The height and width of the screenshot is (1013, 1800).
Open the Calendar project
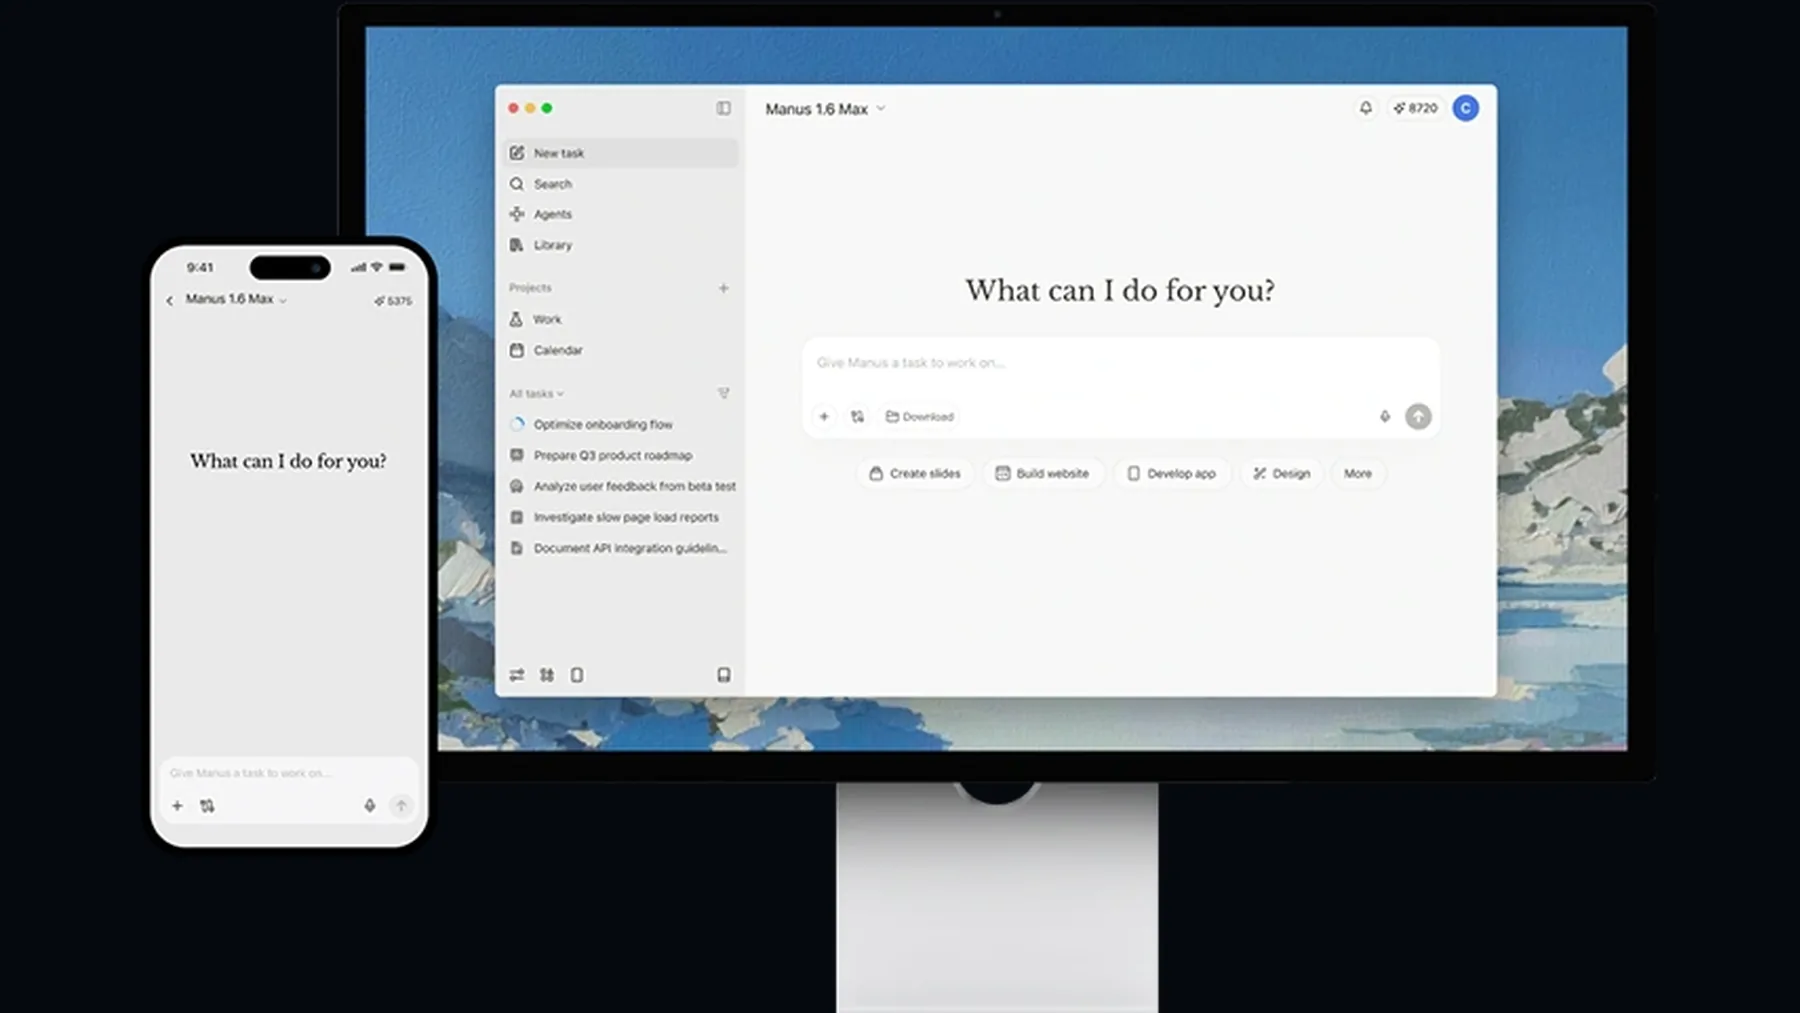click(x=621, y=350)
